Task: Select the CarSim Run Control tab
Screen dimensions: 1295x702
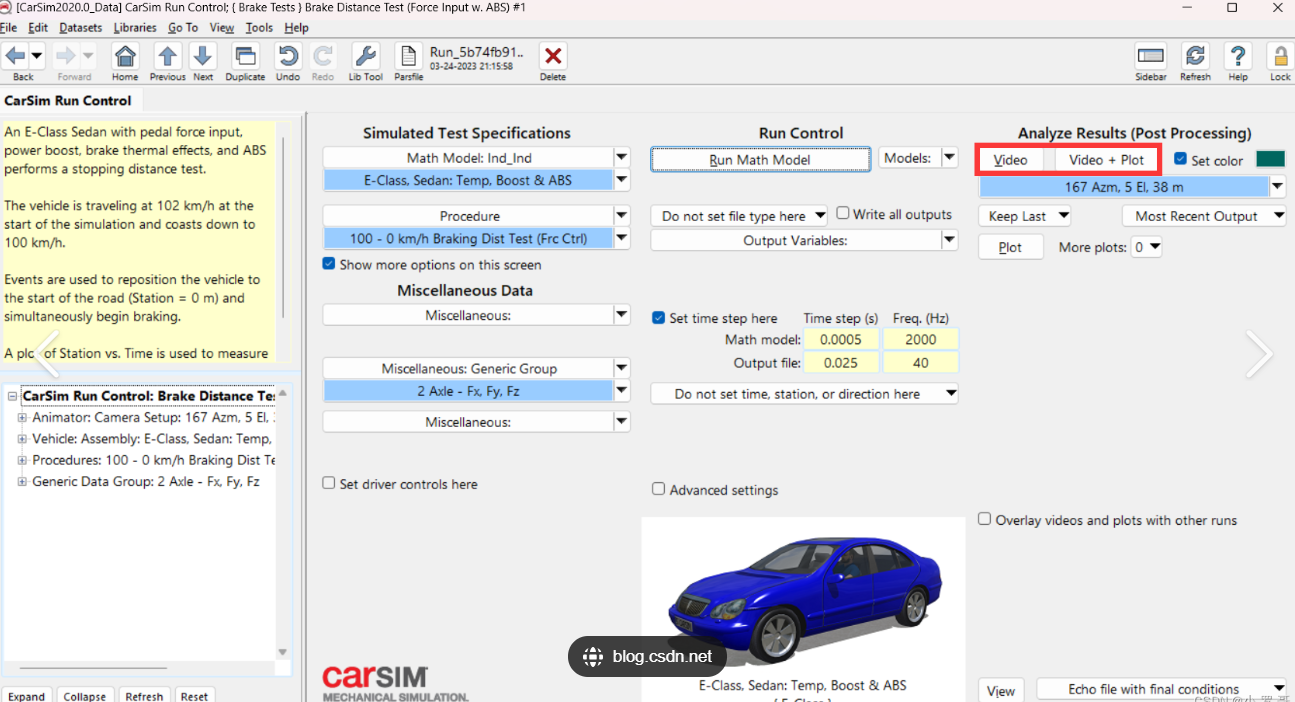Action: point(68,100)
